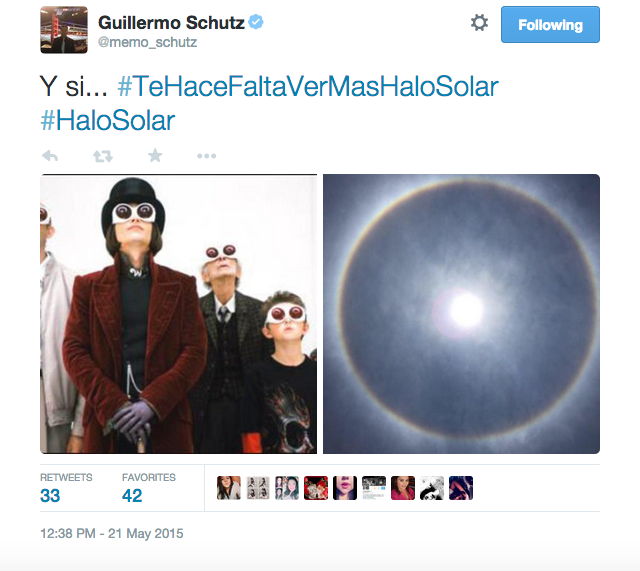Click the 12:38 PM - 21 May 2015 timestamp

pos(112,533)
